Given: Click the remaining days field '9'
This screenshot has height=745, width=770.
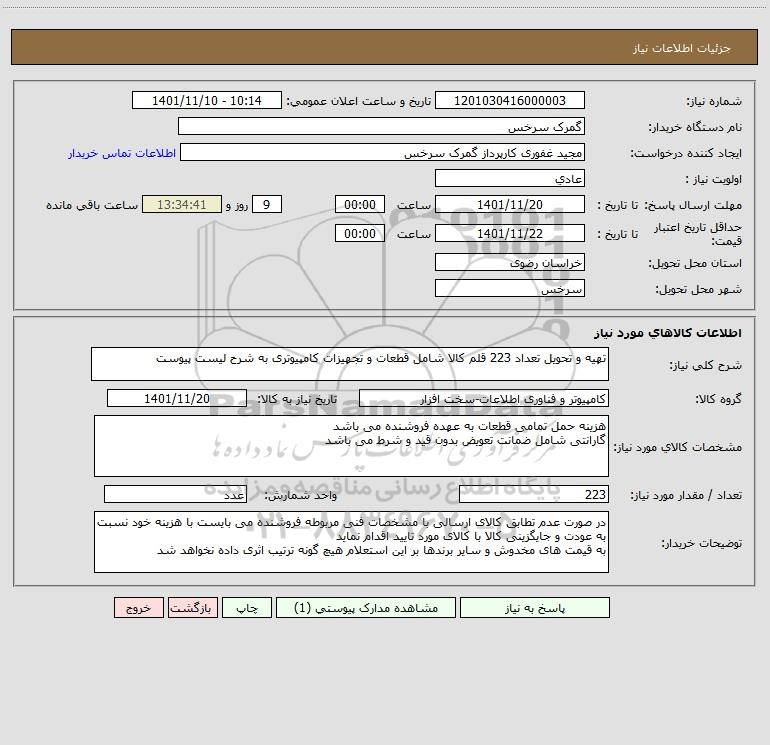Looking at the screenshot, I should tap(267, 204).
